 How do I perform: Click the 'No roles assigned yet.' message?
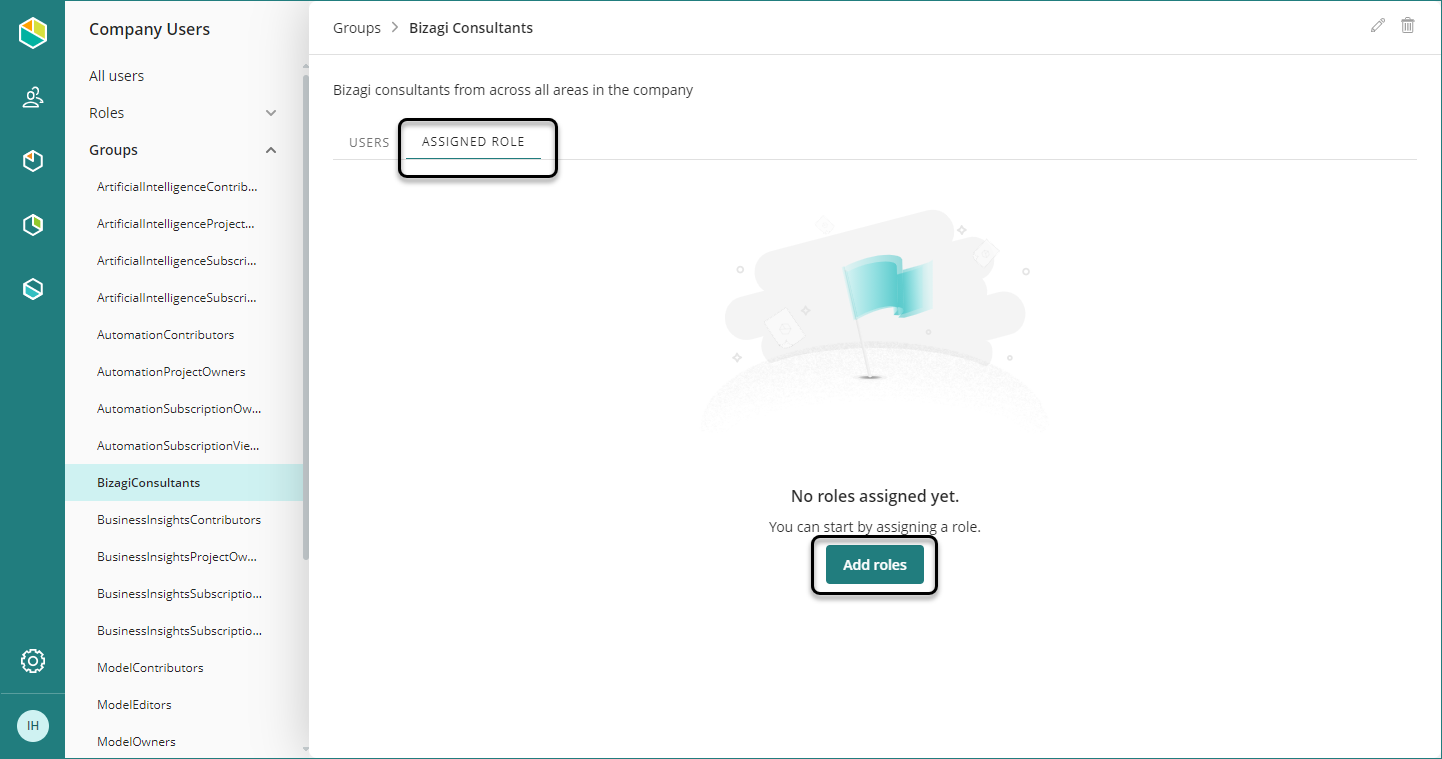[875, 496]
